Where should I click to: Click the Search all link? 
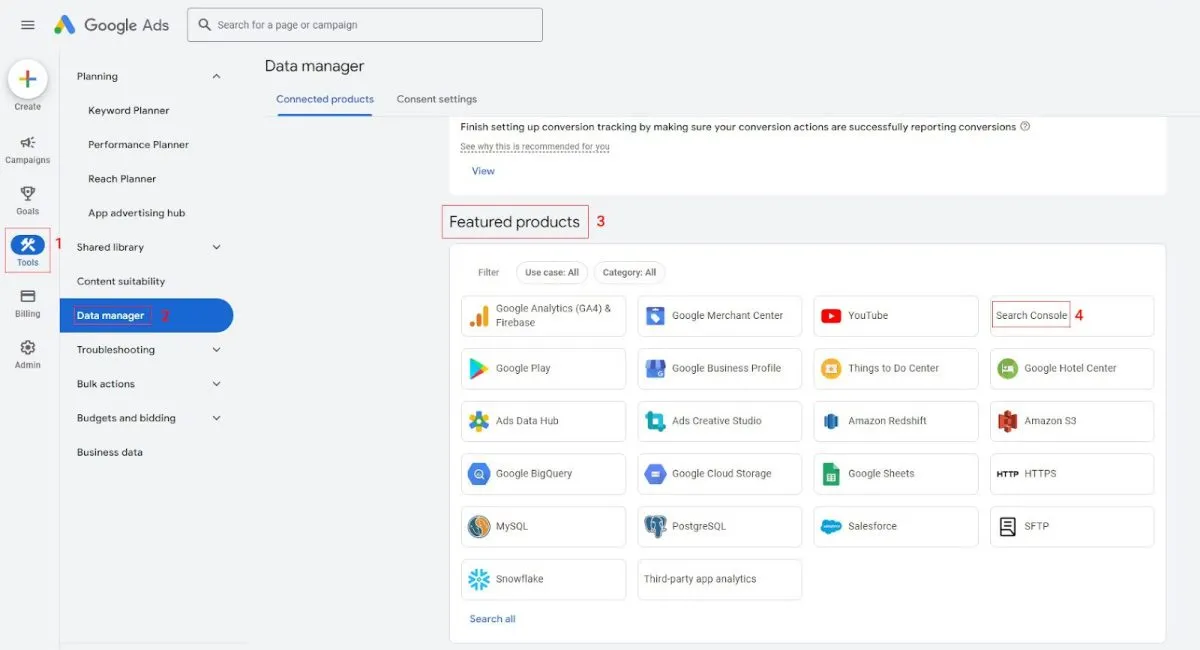492,619
